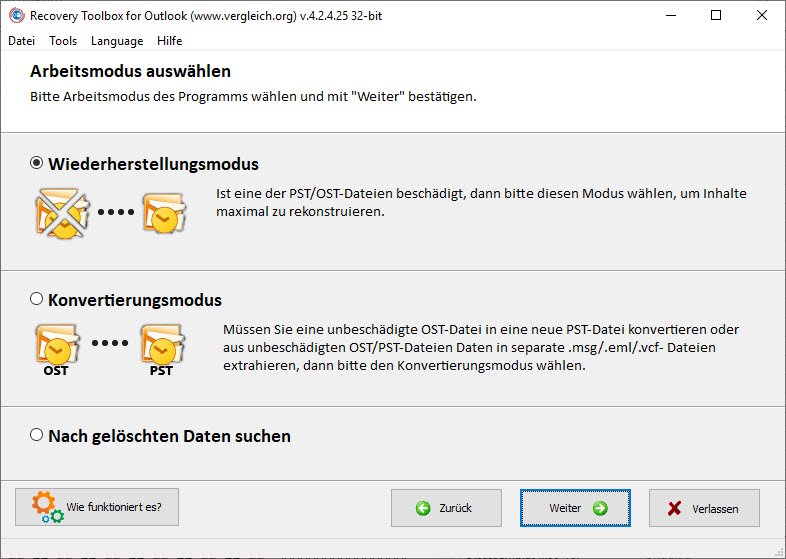Screen dimensions: 786x559
Task: Open Wie funktioniert es? help
Action: [x=97, y=507]
